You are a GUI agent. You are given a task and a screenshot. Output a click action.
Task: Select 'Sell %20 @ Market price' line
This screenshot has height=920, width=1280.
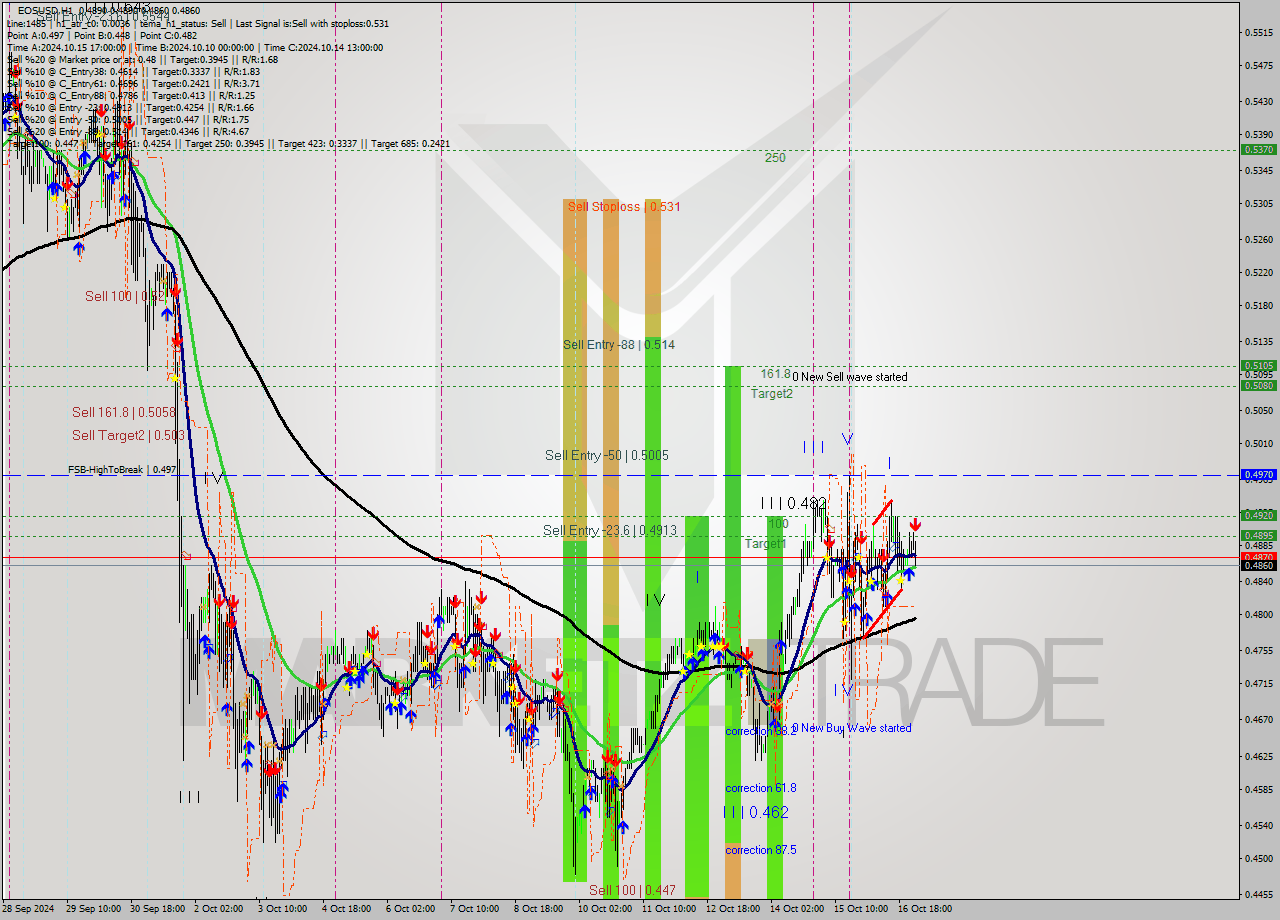[142, 59]
